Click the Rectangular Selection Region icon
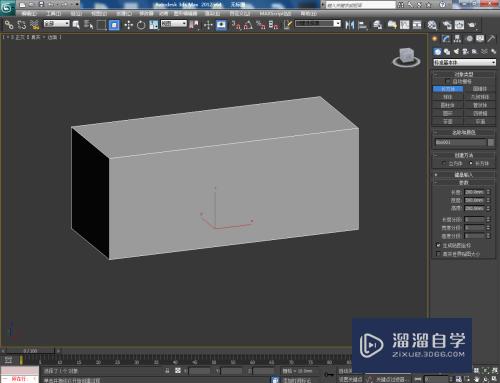This screenshot has height=383, width=500. [x=101, y=25]
